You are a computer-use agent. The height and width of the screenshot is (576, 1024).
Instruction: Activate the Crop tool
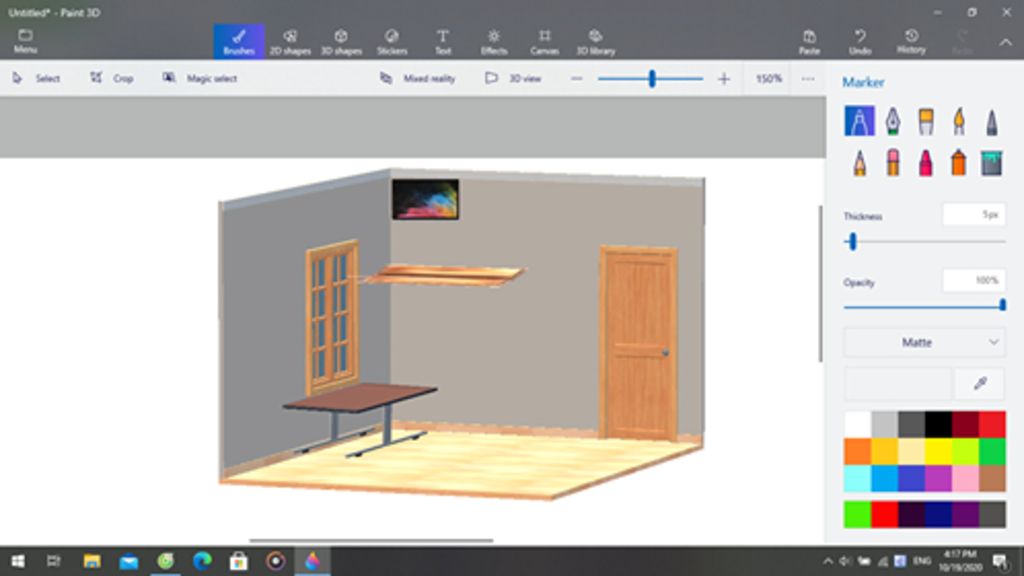point(112,78)
